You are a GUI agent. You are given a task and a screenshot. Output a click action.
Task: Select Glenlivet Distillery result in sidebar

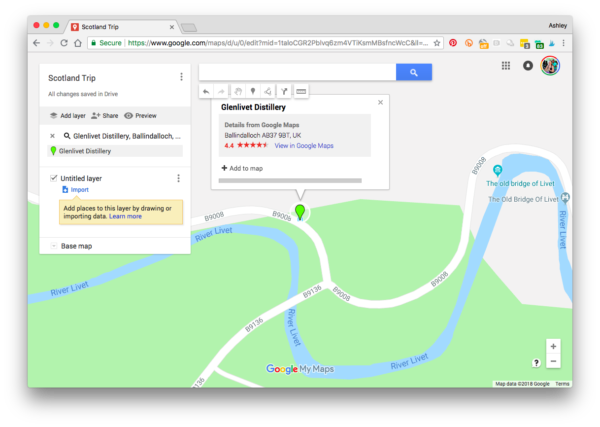click(x=115, y=151)
